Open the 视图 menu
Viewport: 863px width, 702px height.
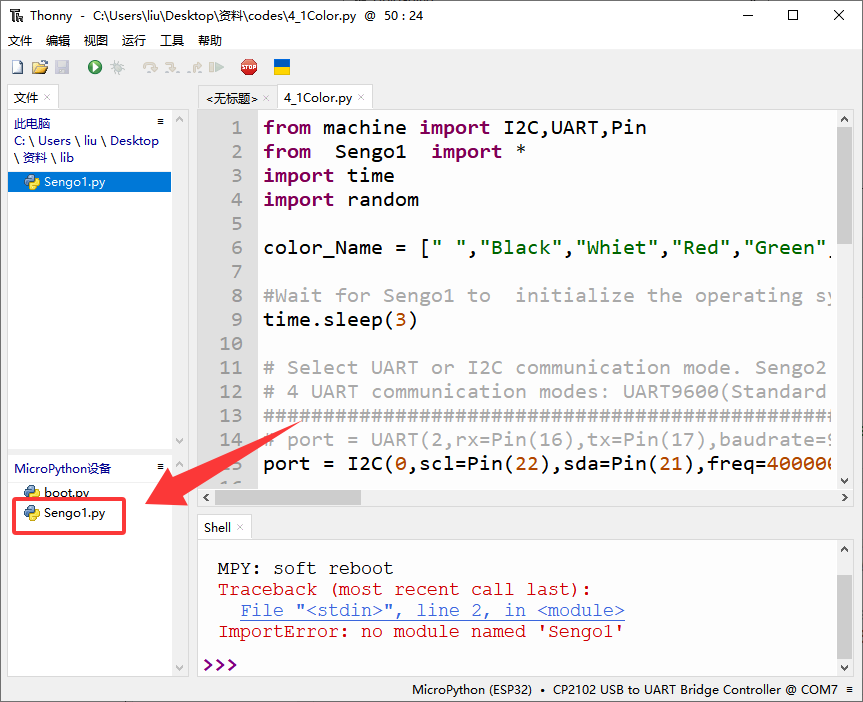[x=96, y=40]
